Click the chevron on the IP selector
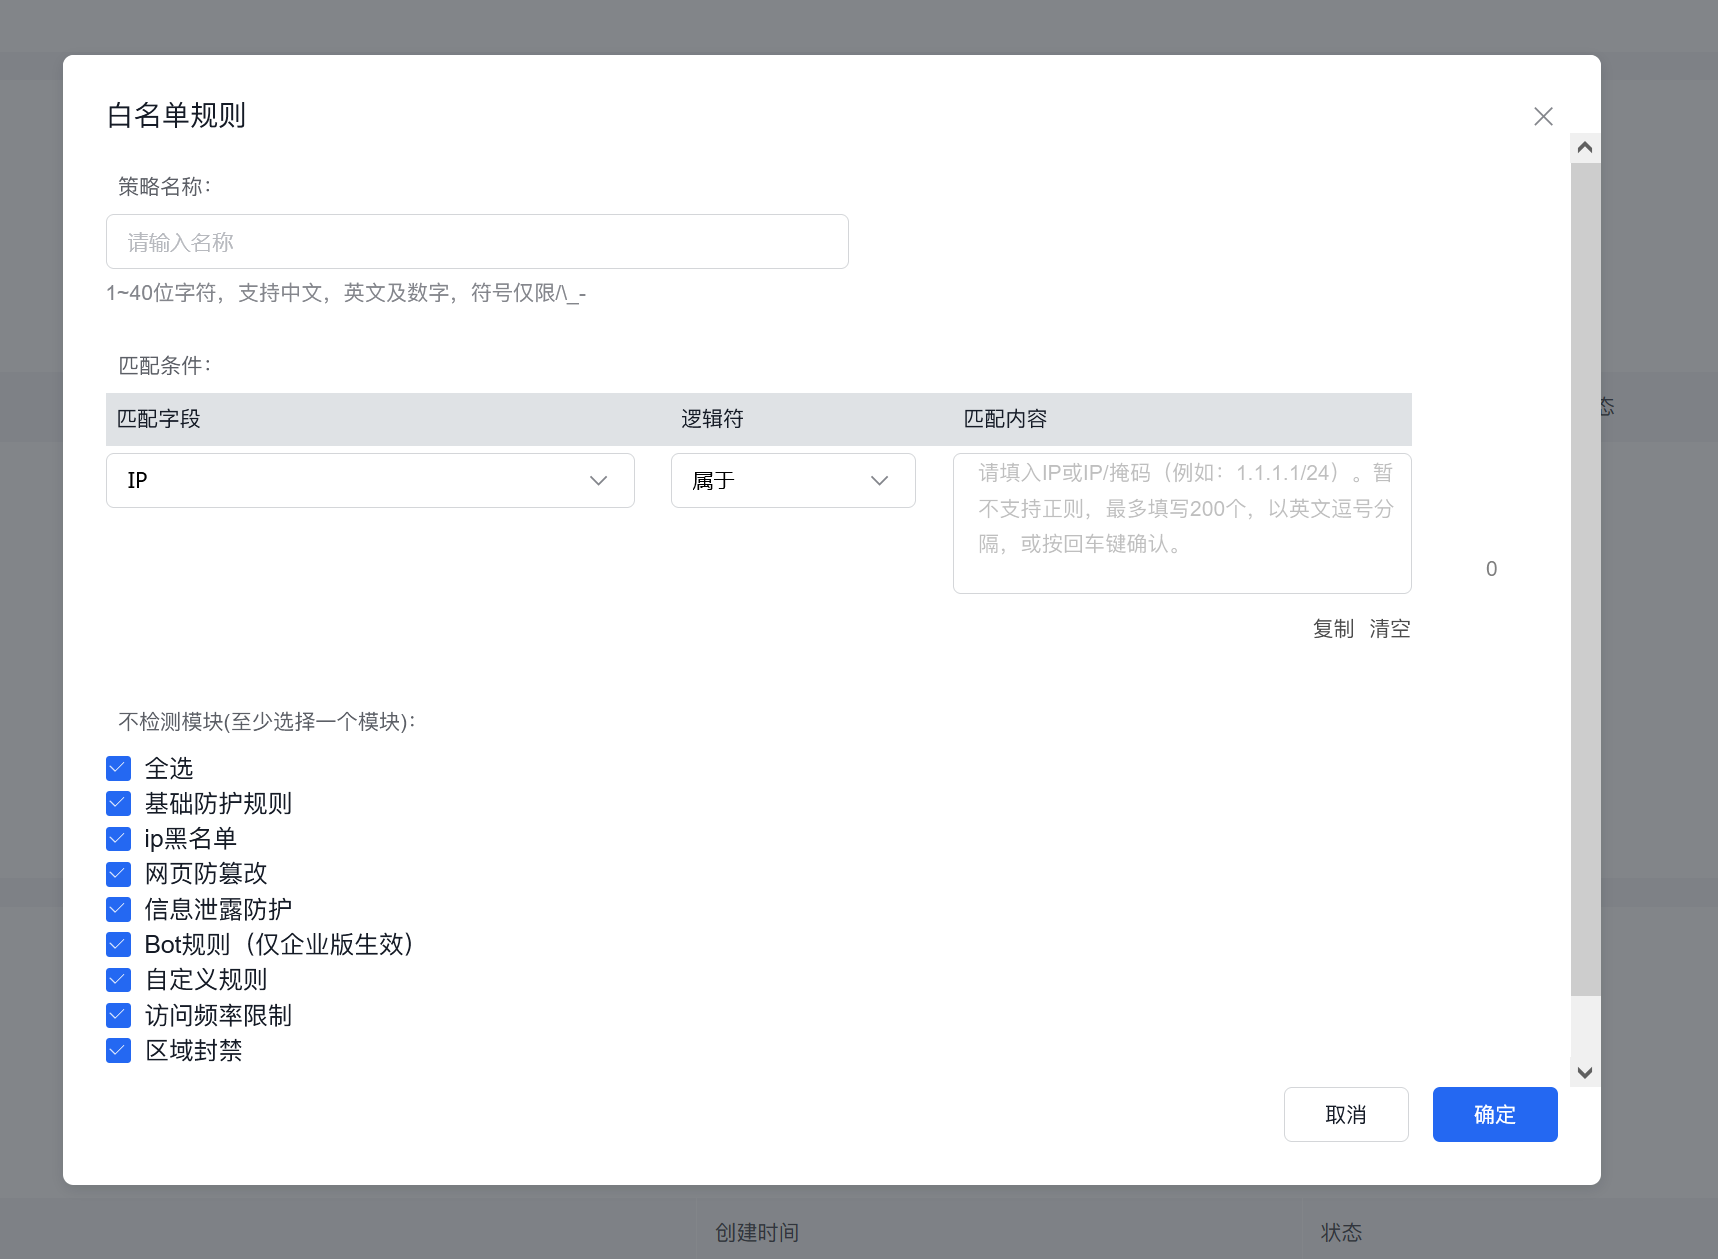This screenshot has height=1259, width=1718. 598,480
